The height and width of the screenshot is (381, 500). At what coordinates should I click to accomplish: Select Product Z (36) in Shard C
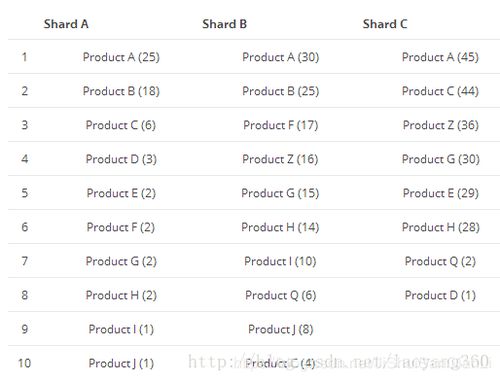pyautogui.click(x=441, y=125)
